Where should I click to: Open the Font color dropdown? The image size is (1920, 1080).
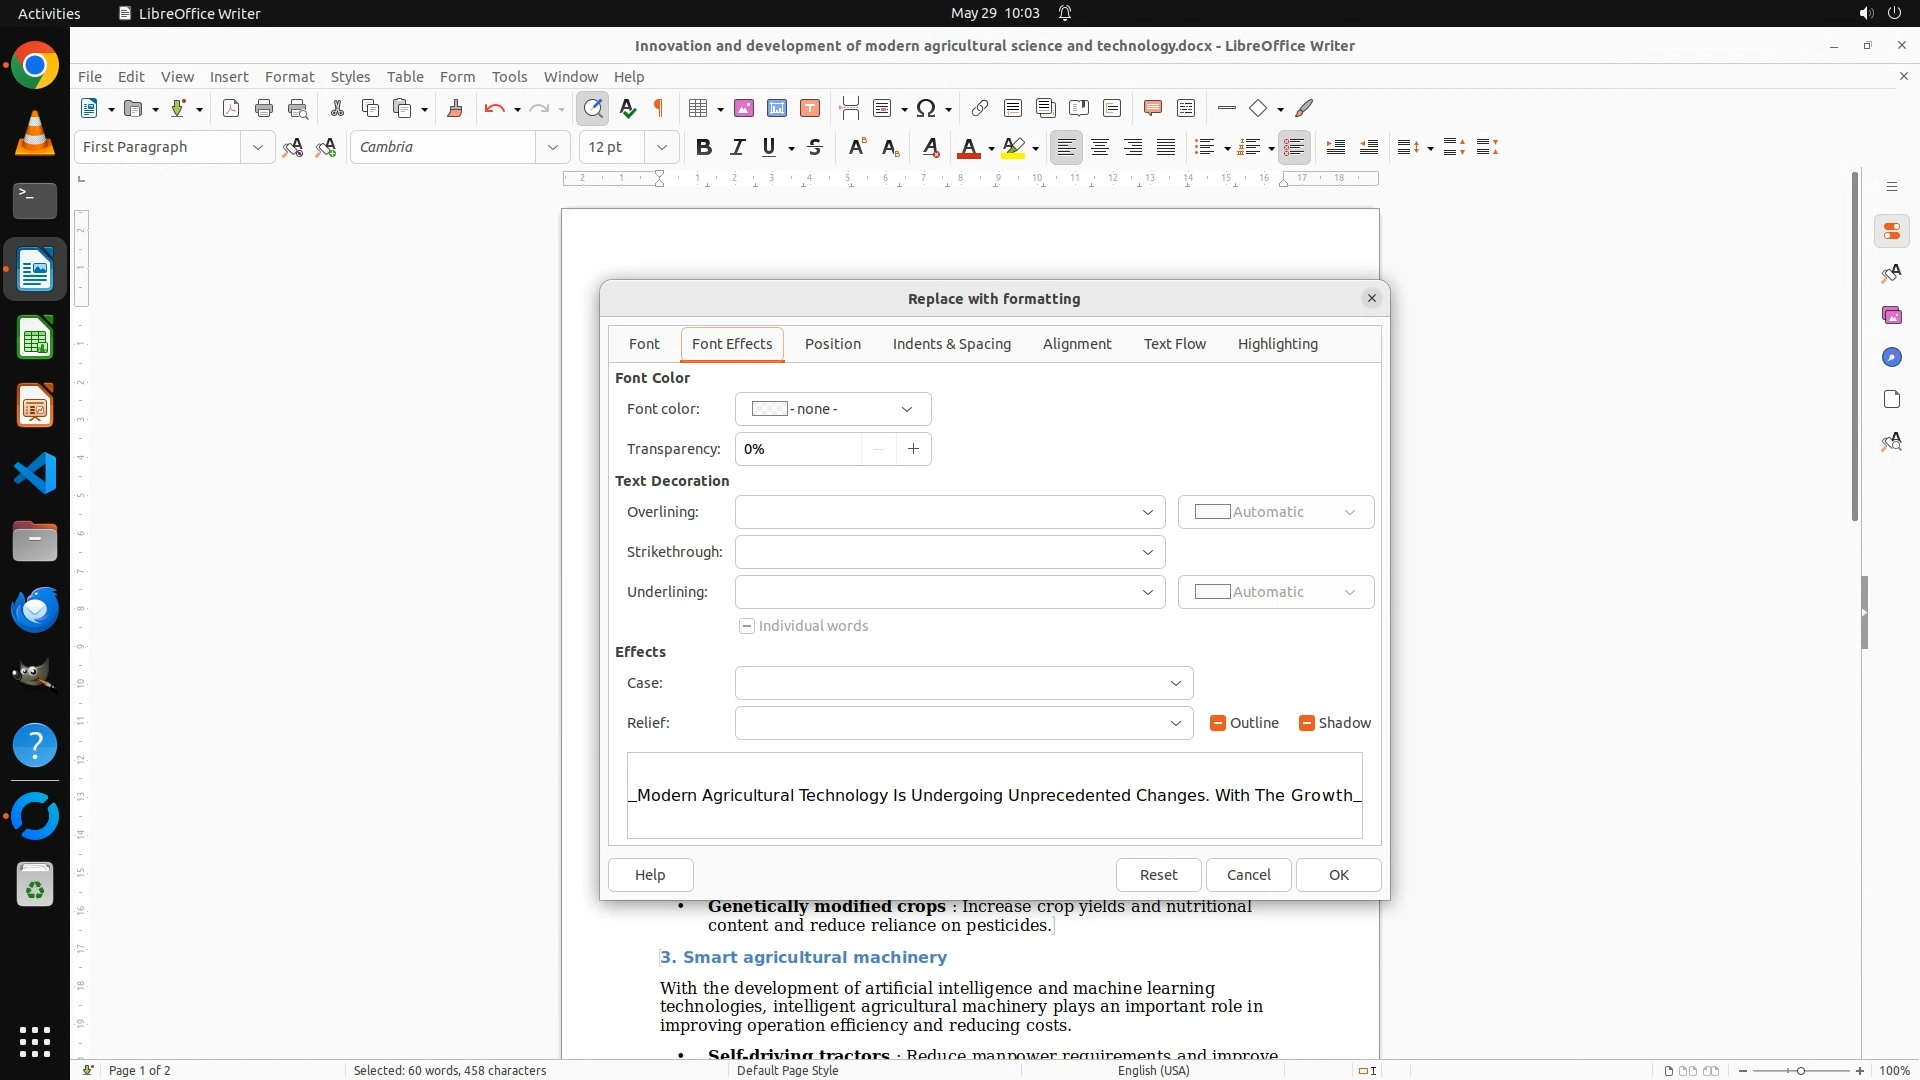832,409
